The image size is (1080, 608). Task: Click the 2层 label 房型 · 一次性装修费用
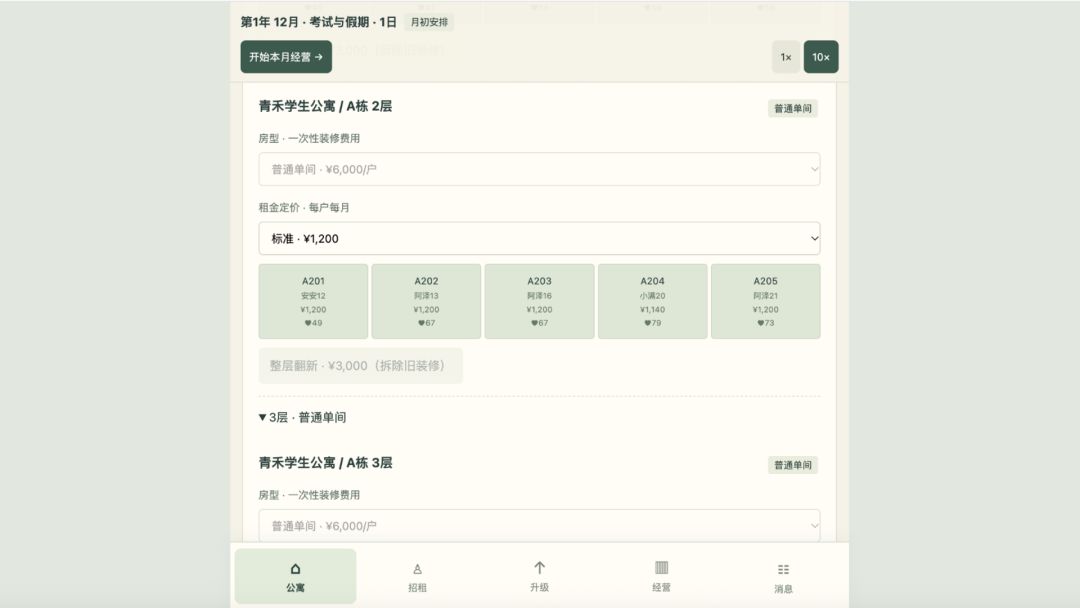point(309,138)
